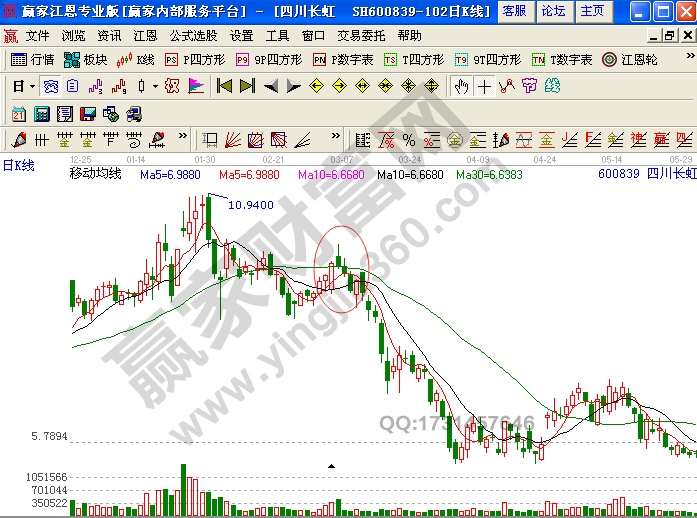
Task: Click the save floppy disk icon
Action: click(x=88, y=112)
